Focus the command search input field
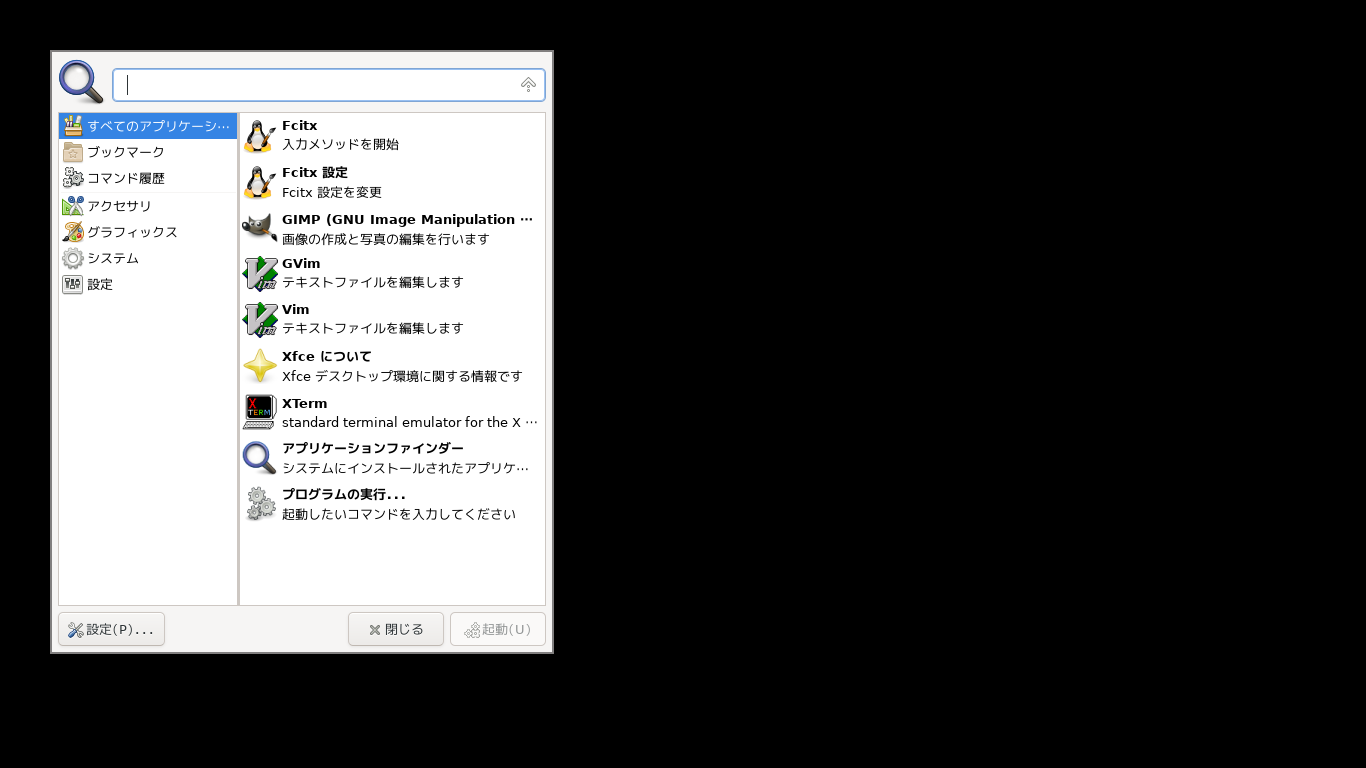This screenshot has width=1366, height=768. [329, 85]
